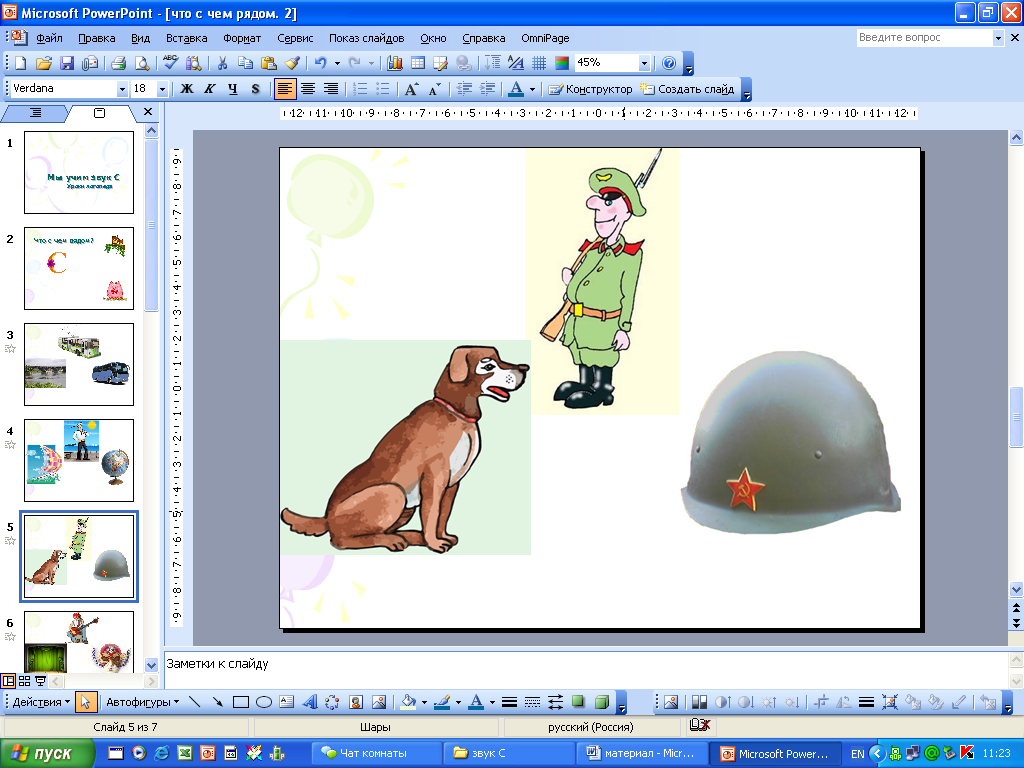Expand the undo history dropdown arrow

(337, 63)
